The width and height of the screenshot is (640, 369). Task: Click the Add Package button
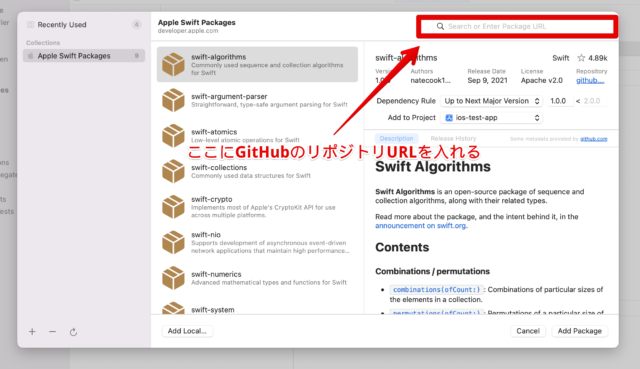pyautogui.click(x=580, y=331)
